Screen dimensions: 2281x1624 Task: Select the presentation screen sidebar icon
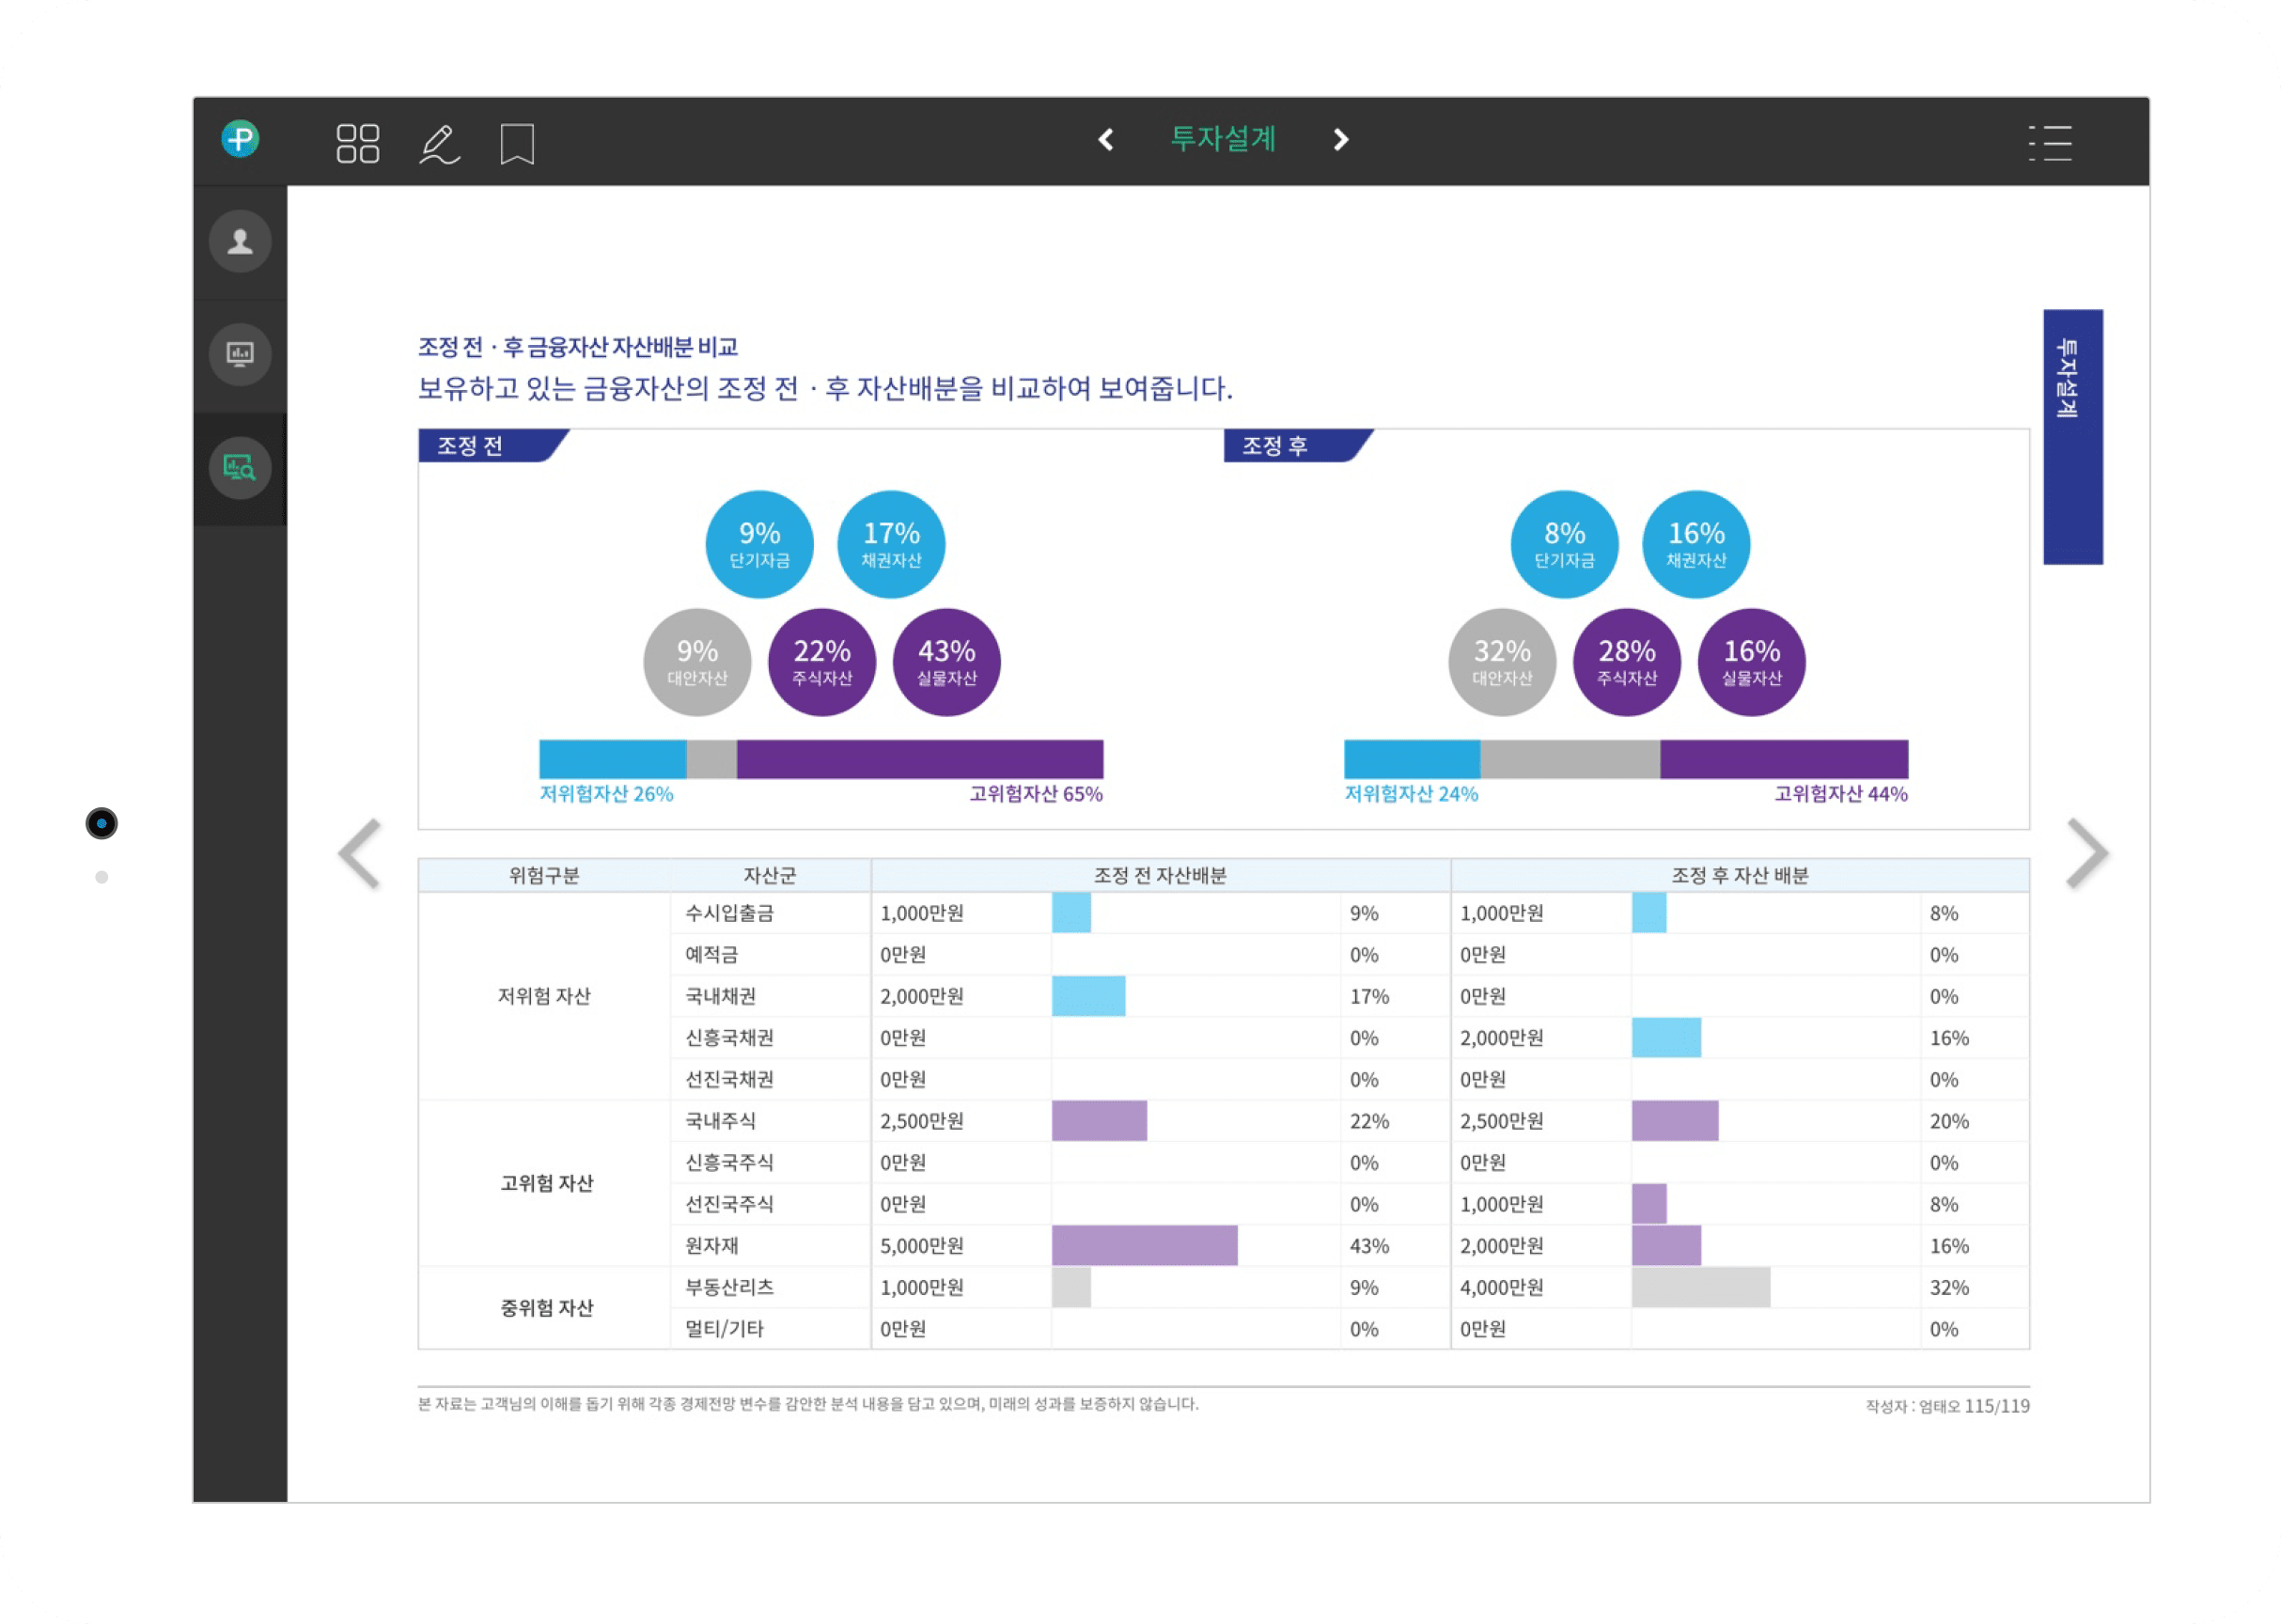(x=240, y=354)
